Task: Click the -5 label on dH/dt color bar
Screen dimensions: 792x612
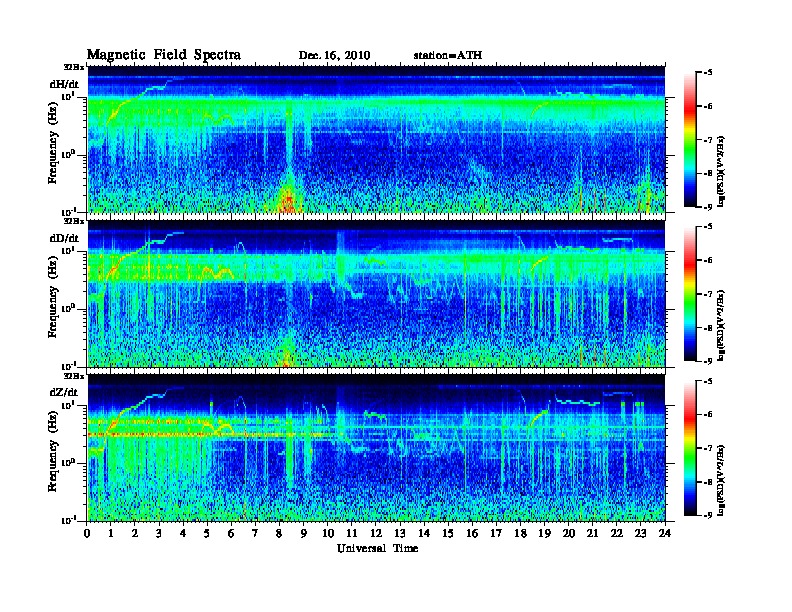Action: (x=708, y=73)
